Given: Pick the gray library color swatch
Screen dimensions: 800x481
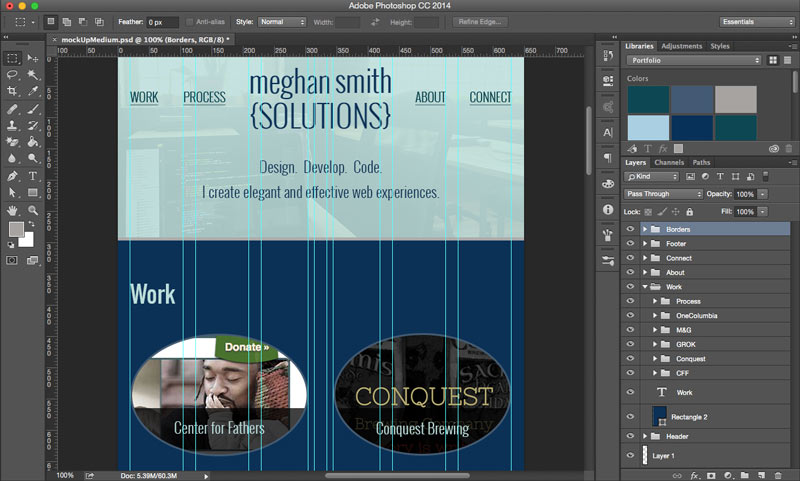Looking at the screenshot, I should (x=736, y=99).
